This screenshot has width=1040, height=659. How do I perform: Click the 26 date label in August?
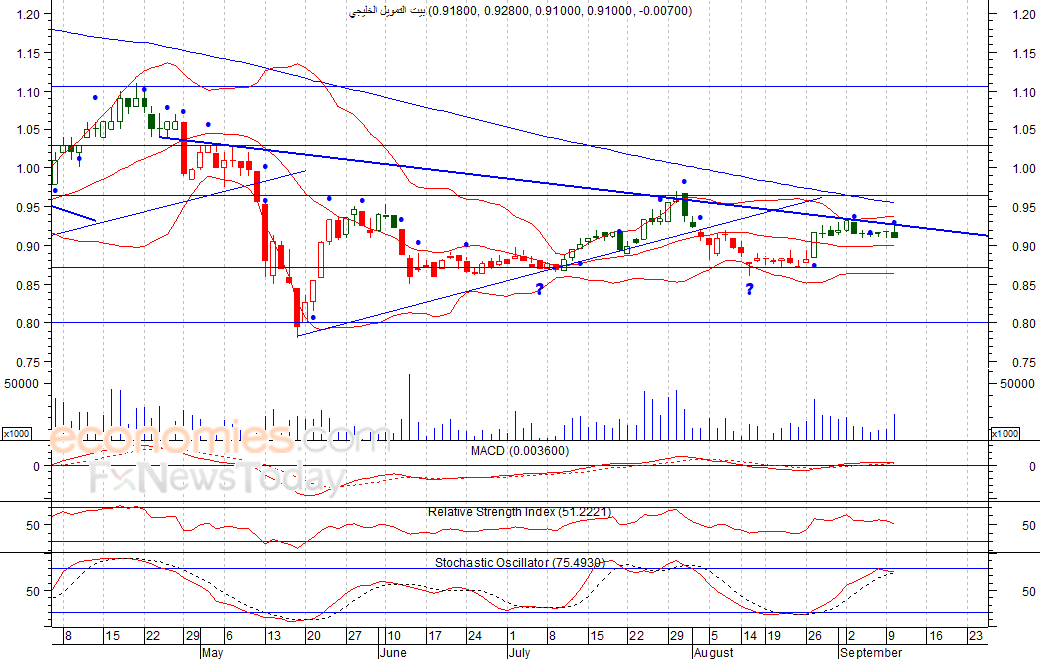point(814,636)
